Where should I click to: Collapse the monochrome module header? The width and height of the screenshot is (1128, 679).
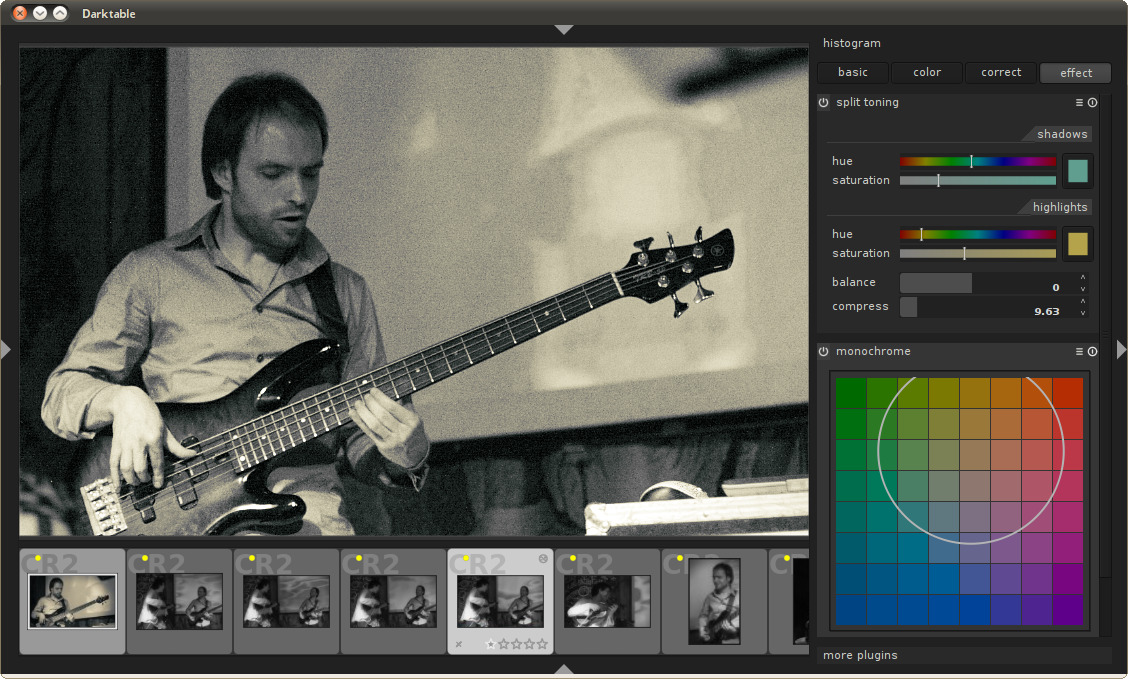pos(873,352)
